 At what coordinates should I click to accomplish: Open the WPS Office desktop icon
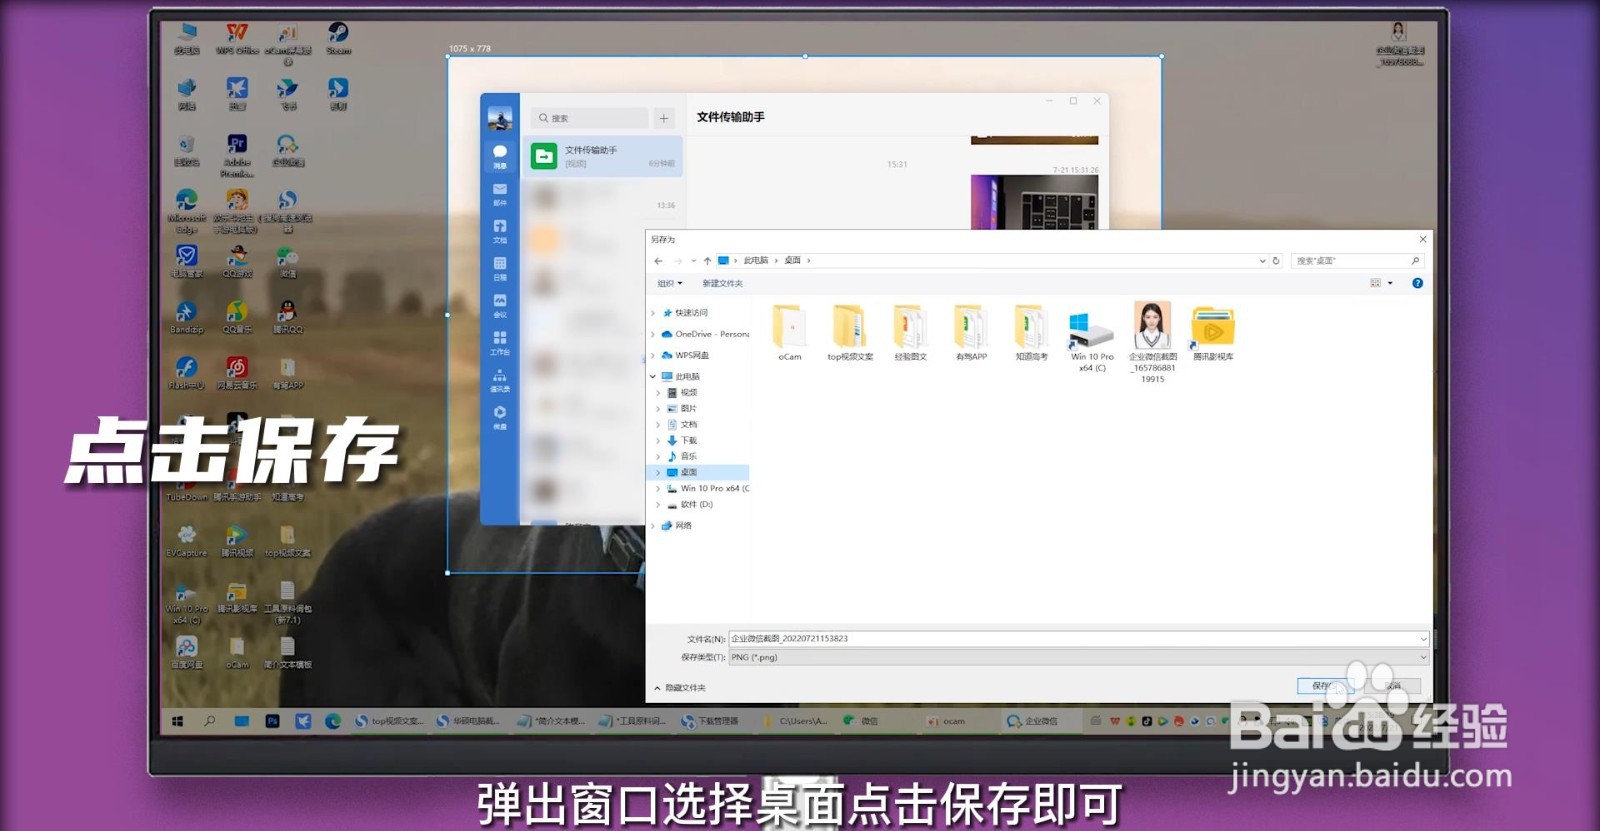point(237,39)
